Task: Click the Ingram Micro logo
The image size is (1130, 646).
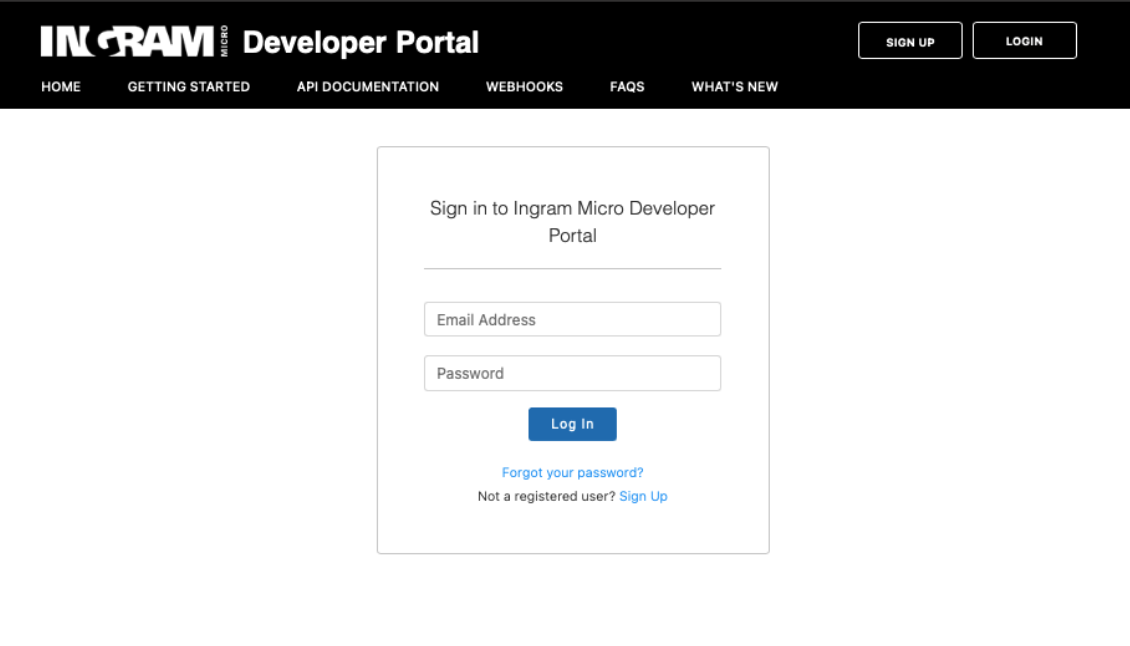Action: [135, 41]
